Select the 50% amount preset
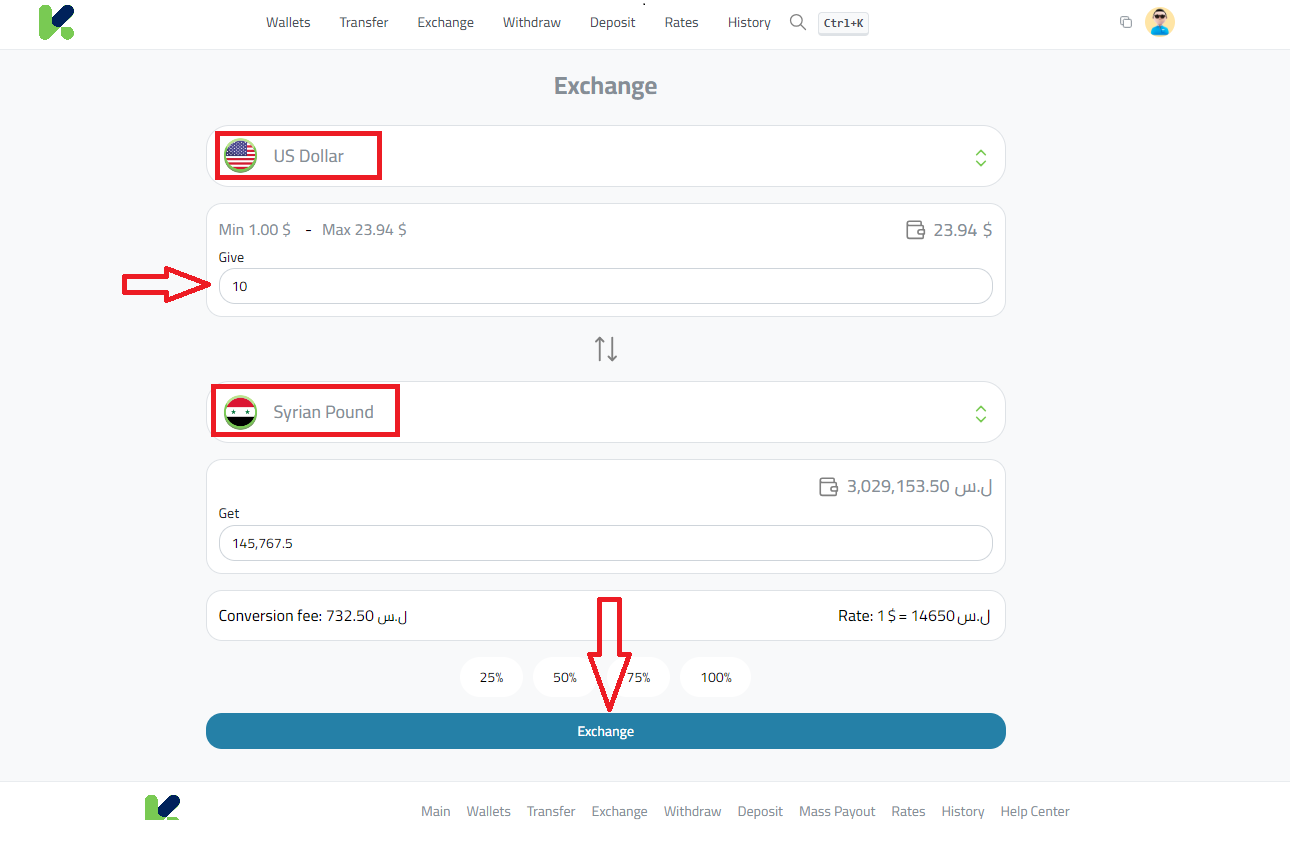 [x=564, y=677]
